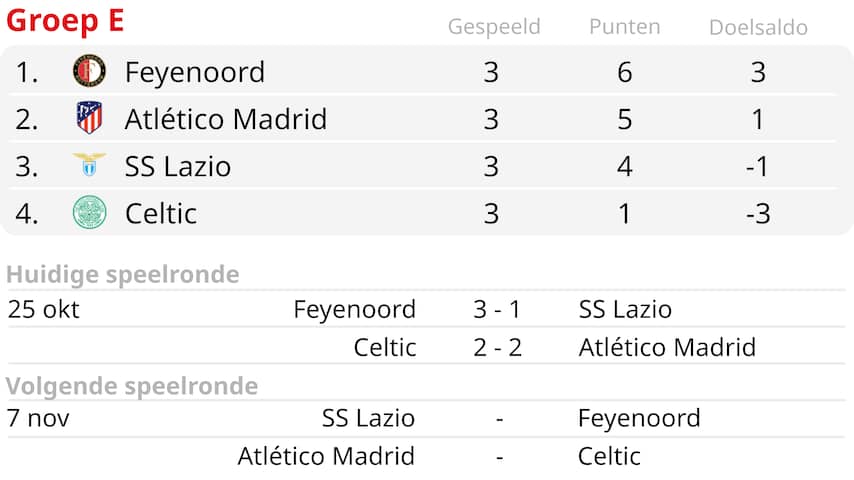Click SS Lazio in the 7 nov fixture
The width and height of the screenshot is (854, 480).
368,418
